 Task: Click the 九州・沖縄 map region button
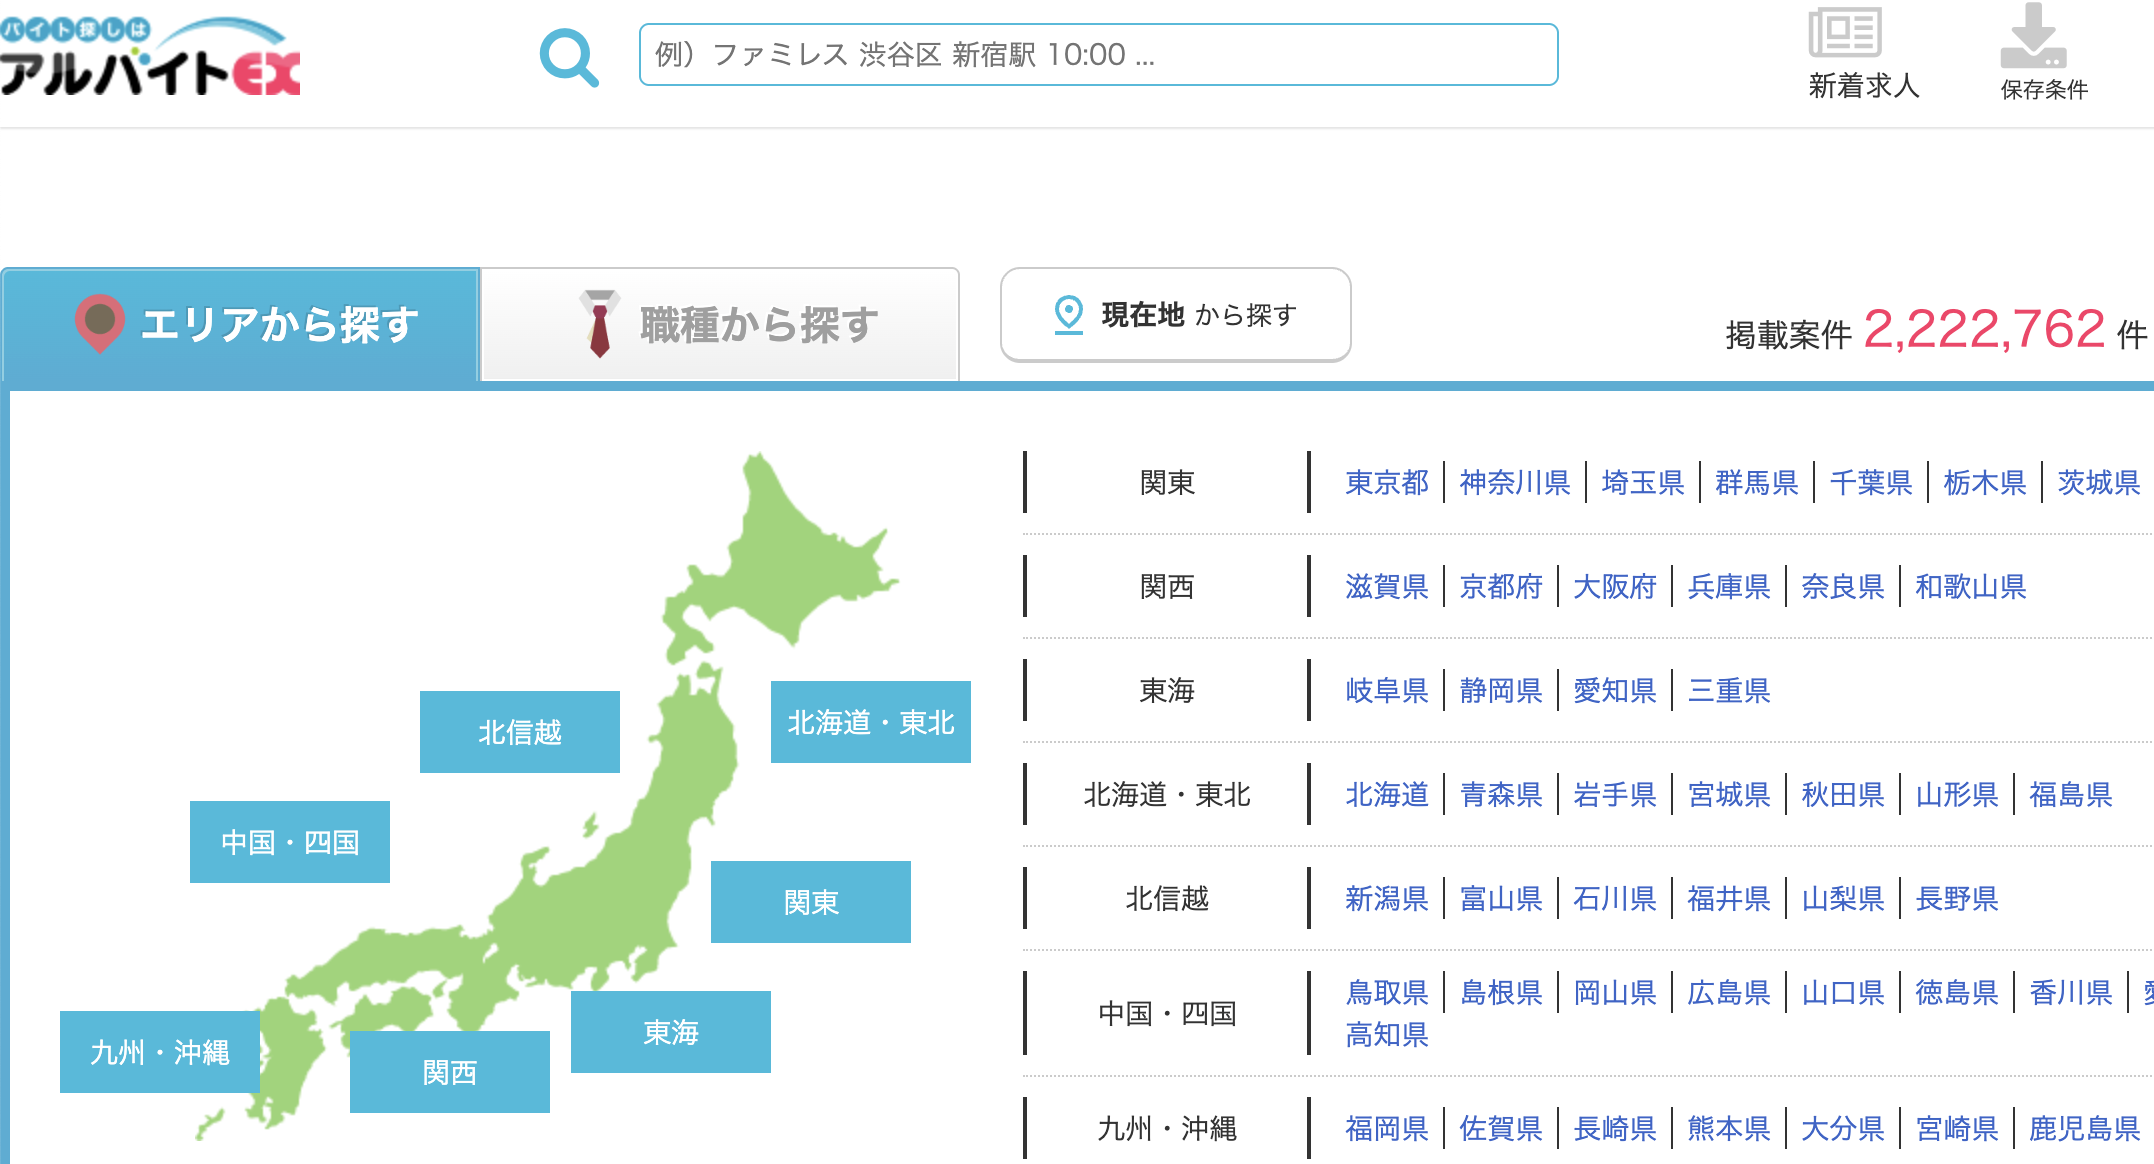coord(160,1052)
